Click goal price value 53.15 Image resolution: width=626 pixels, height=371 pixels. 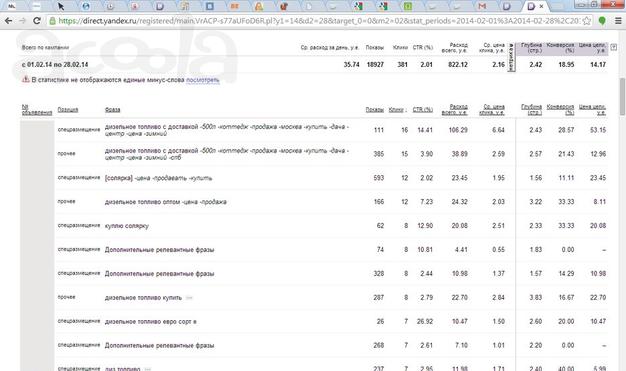598,130
